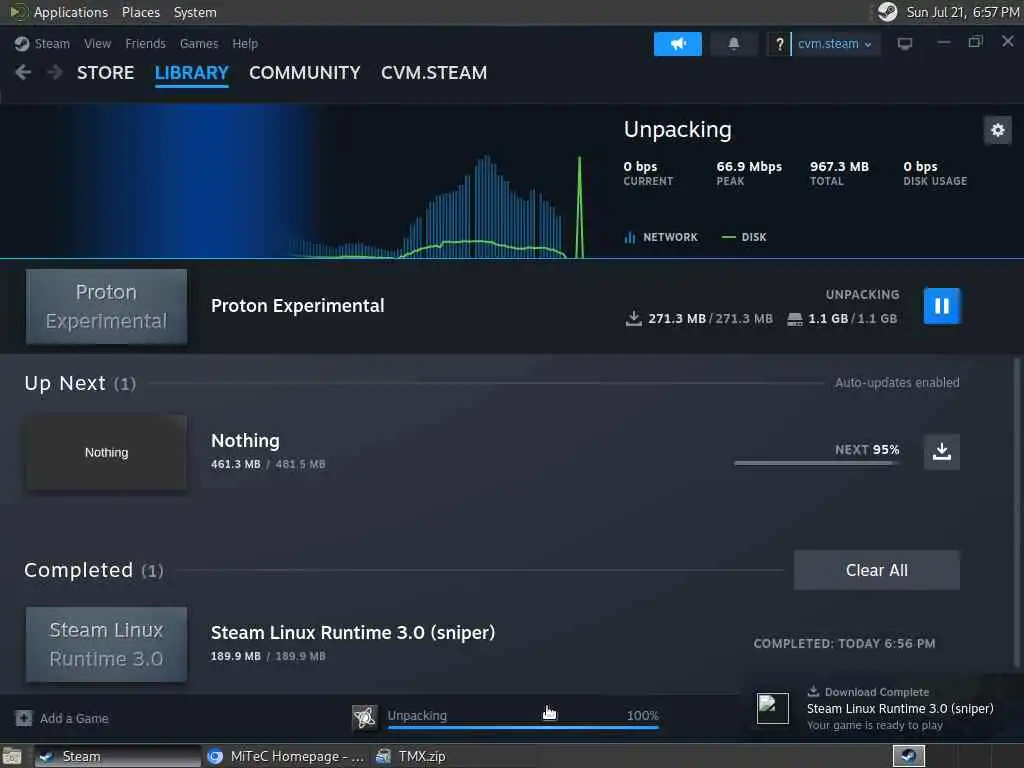1024x768 pixels.
Task: Open the cvm.steam account dropdown
Action: (x=835, y=44)
